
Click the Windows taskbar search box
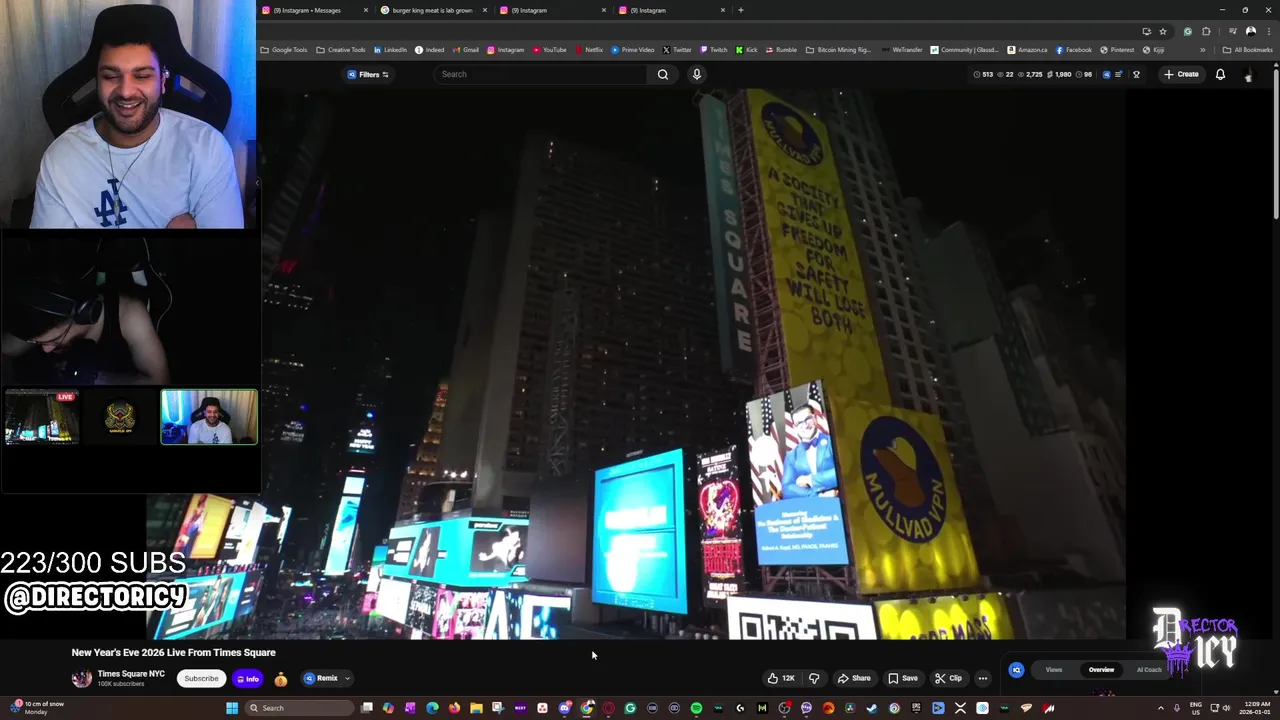point(298,708)
